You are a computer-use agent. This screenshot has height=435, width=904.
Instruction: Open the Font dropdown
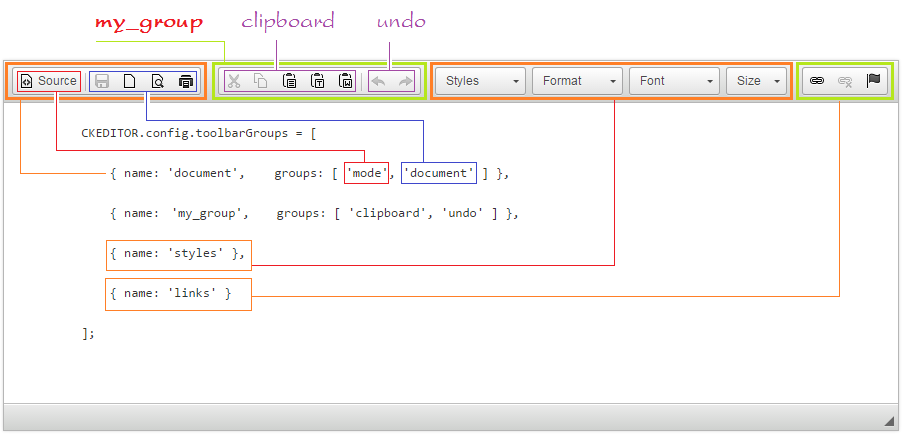[675, 81]
